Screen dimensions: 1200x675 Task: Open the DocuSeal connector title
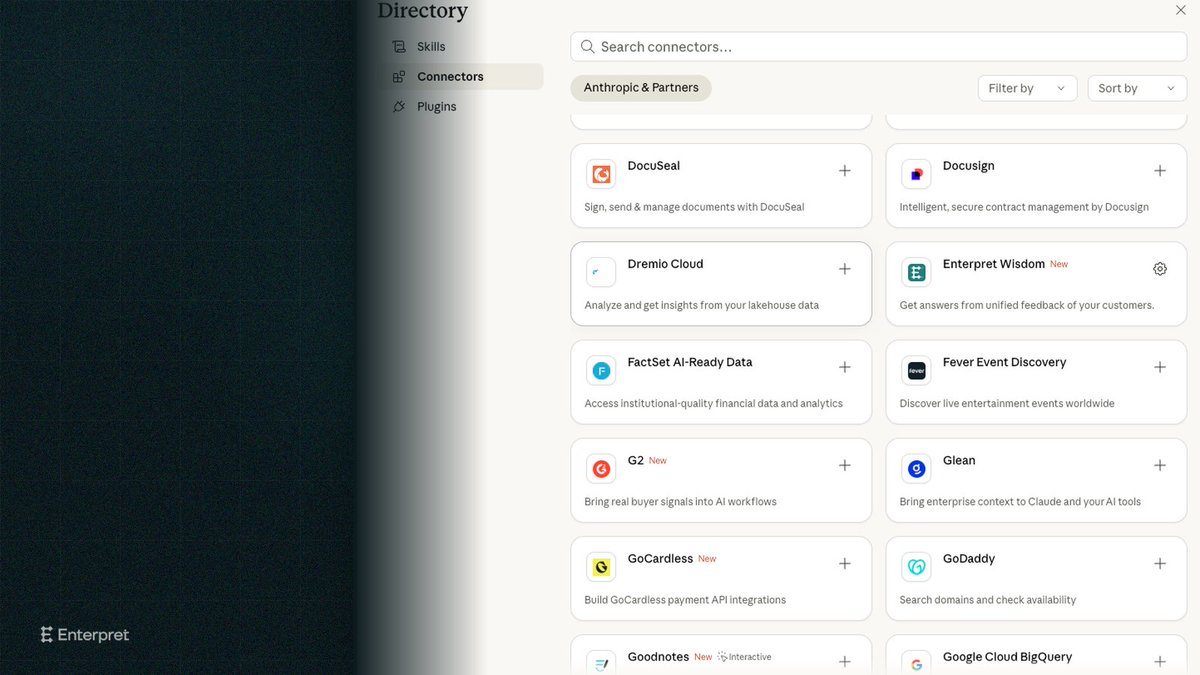tap(654, 166)
